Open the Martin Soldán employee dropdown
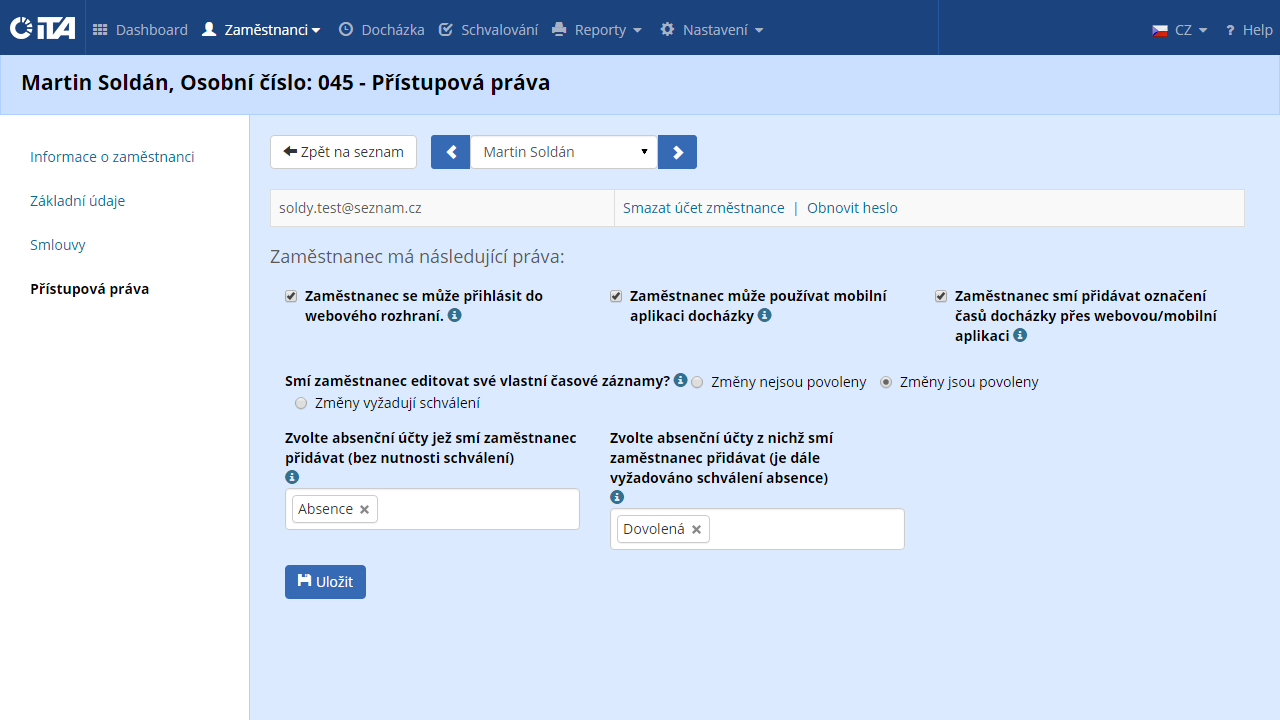1280x720 pixels. click(564, 152)
